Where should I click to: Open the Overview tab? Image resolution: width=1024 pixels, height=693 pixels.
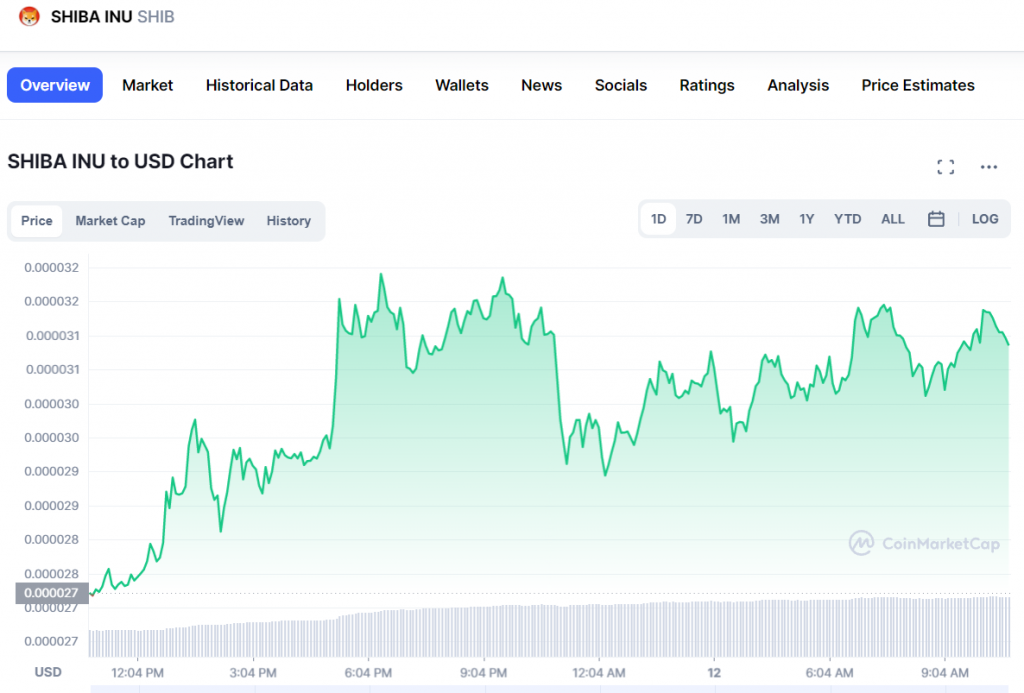pyautogui.click(x=55, y=85)
